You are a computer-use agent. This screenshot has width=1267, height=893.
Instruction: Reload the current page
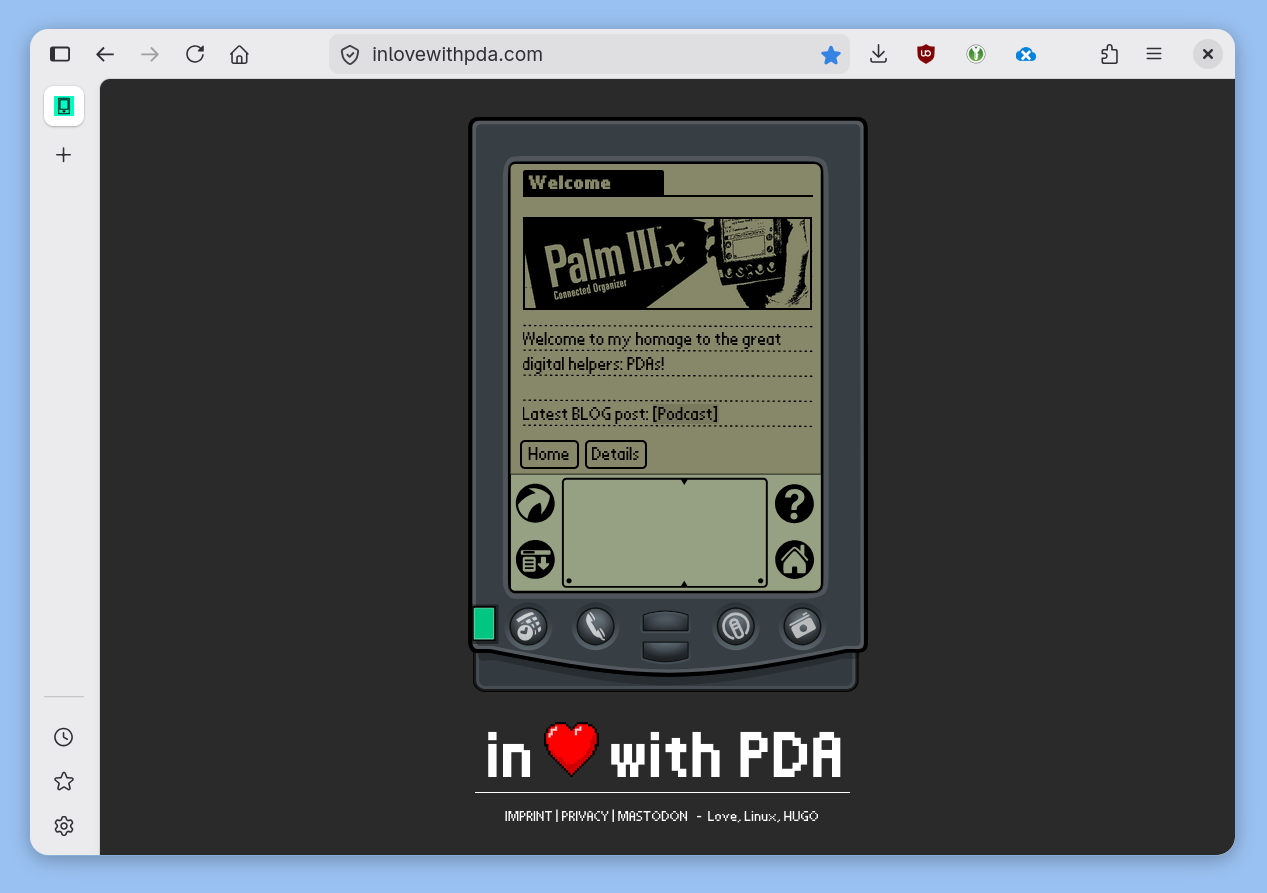[x=195, y=54]
